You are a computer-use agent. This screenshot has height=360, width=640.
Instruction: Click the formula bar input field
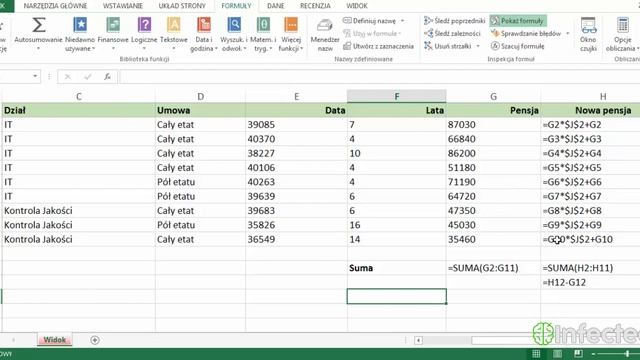point(380,76)
